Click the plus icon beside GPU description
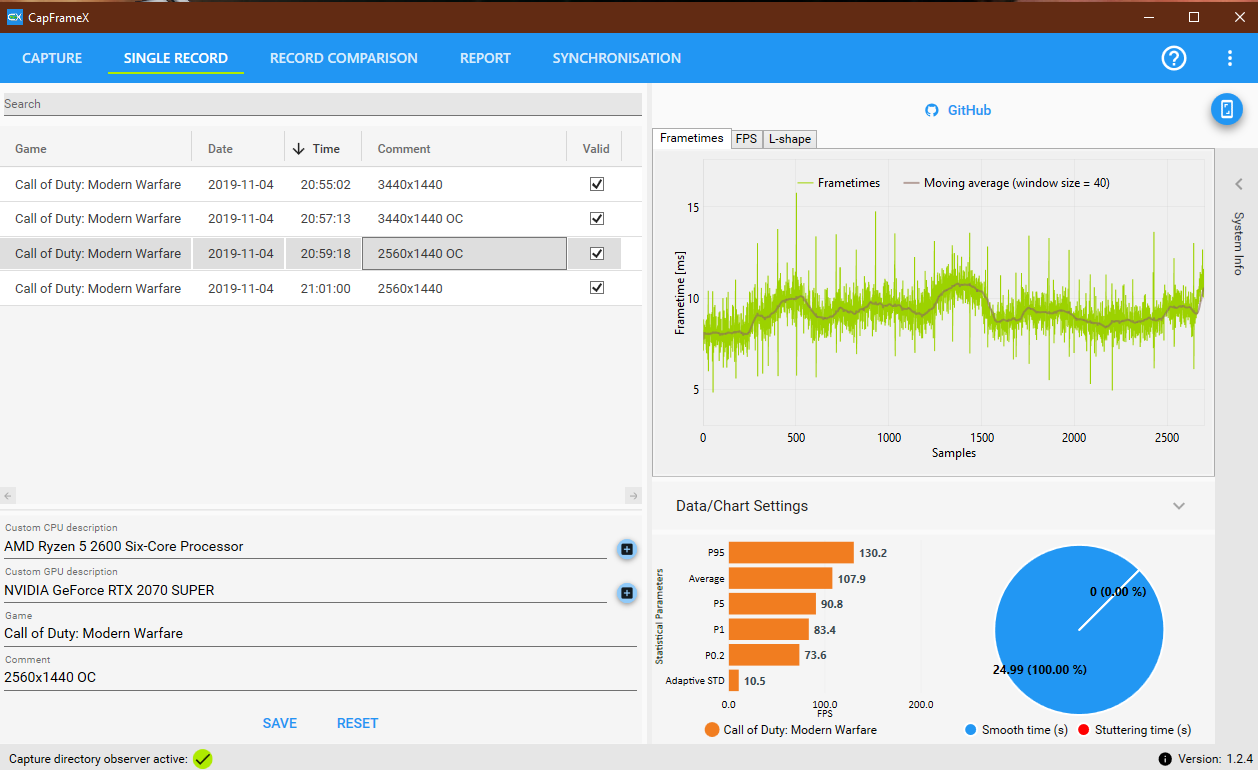 tap(626, 593)
